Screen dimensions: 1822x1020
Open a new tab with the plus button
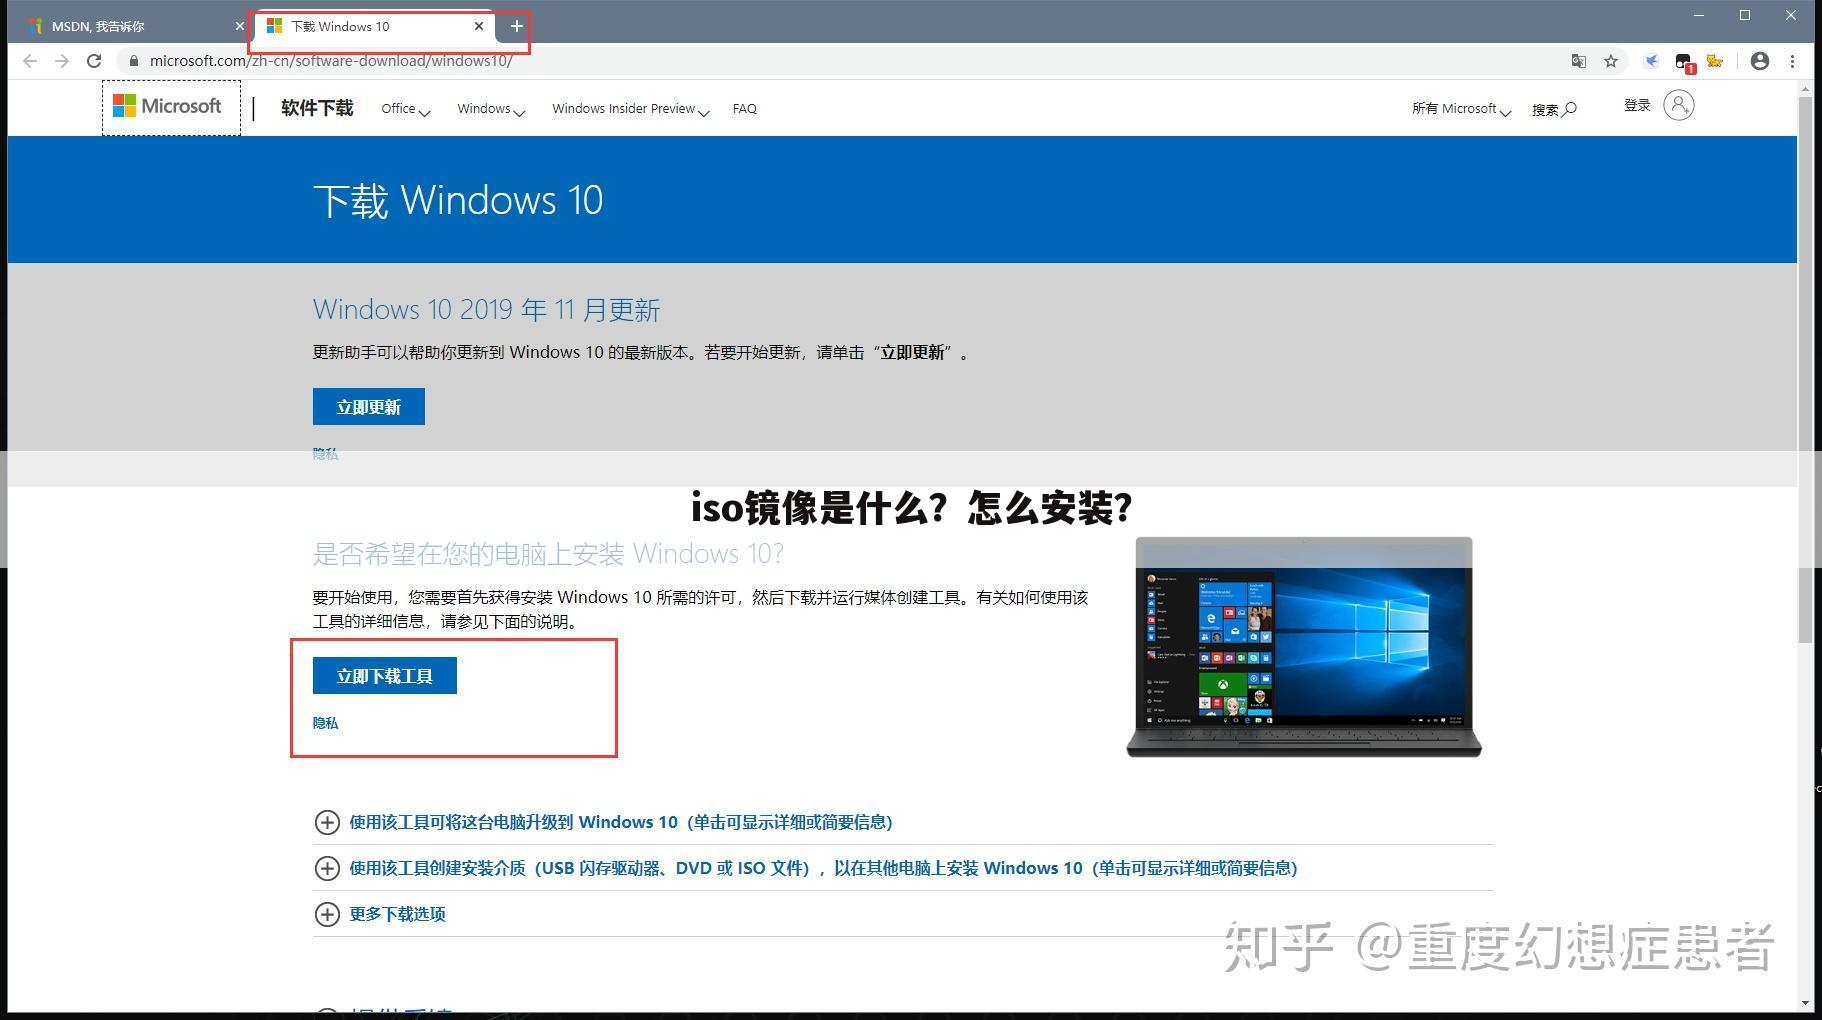pos(516,26)
